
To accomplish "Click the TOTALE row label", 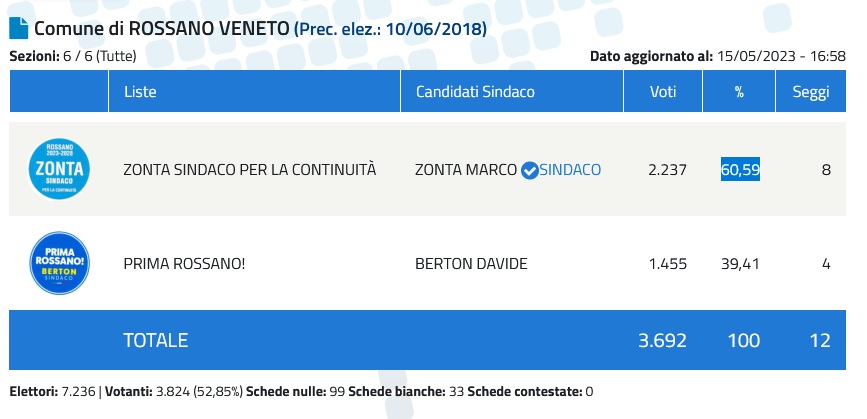I will click(x=155, y=340).
